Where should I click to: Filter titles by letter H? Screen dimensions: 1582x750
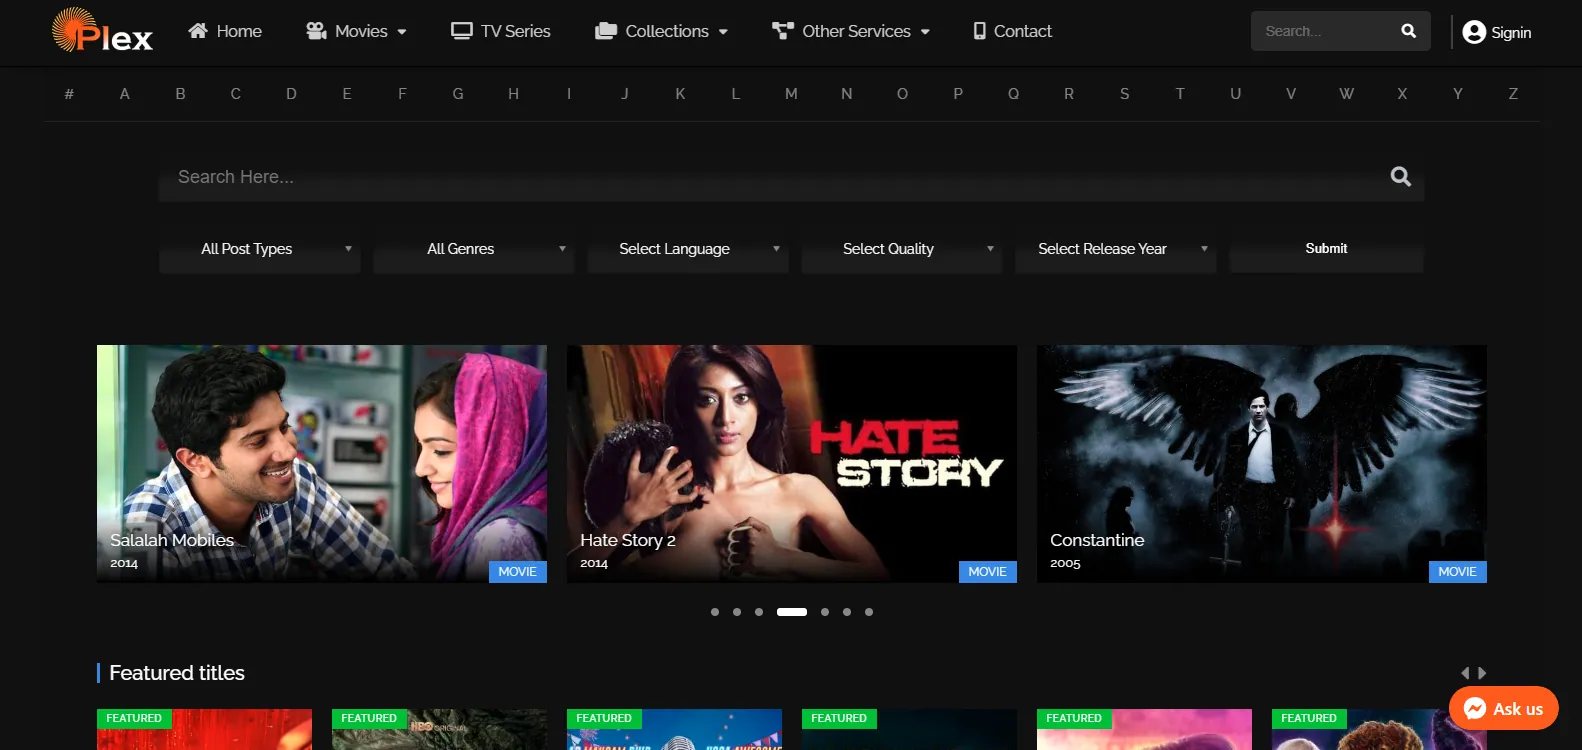click(x=514, y=94)
